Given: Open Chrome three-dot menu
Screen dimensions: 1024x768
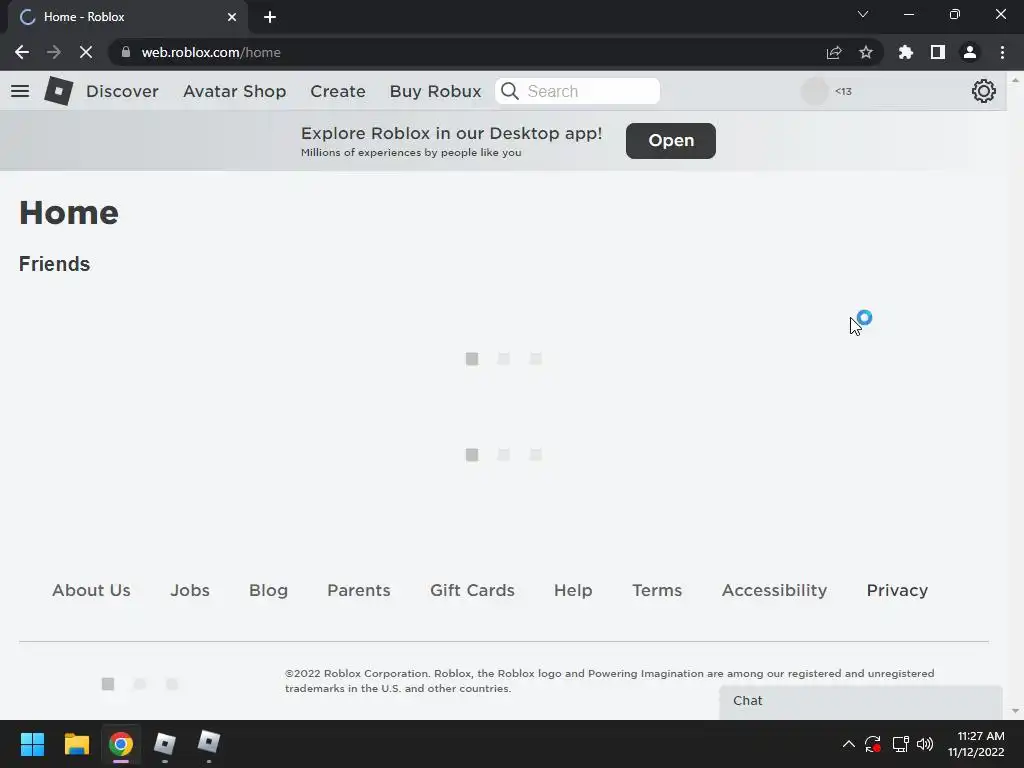Looking at the screenshot, I should (1002, 52).
